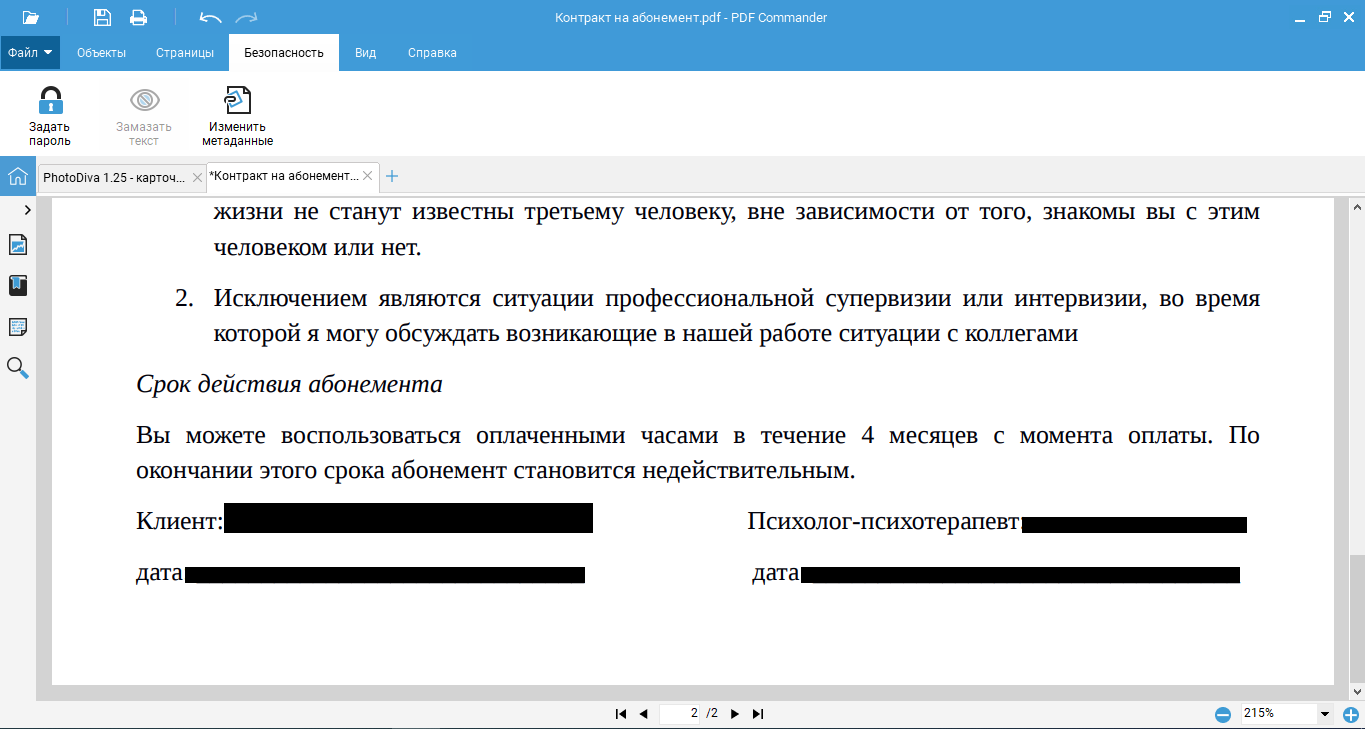Viewport: 1365px width, 729px height.
Task: Open the 215% zoom level dropdown
Action: (x=1325, y=714)
